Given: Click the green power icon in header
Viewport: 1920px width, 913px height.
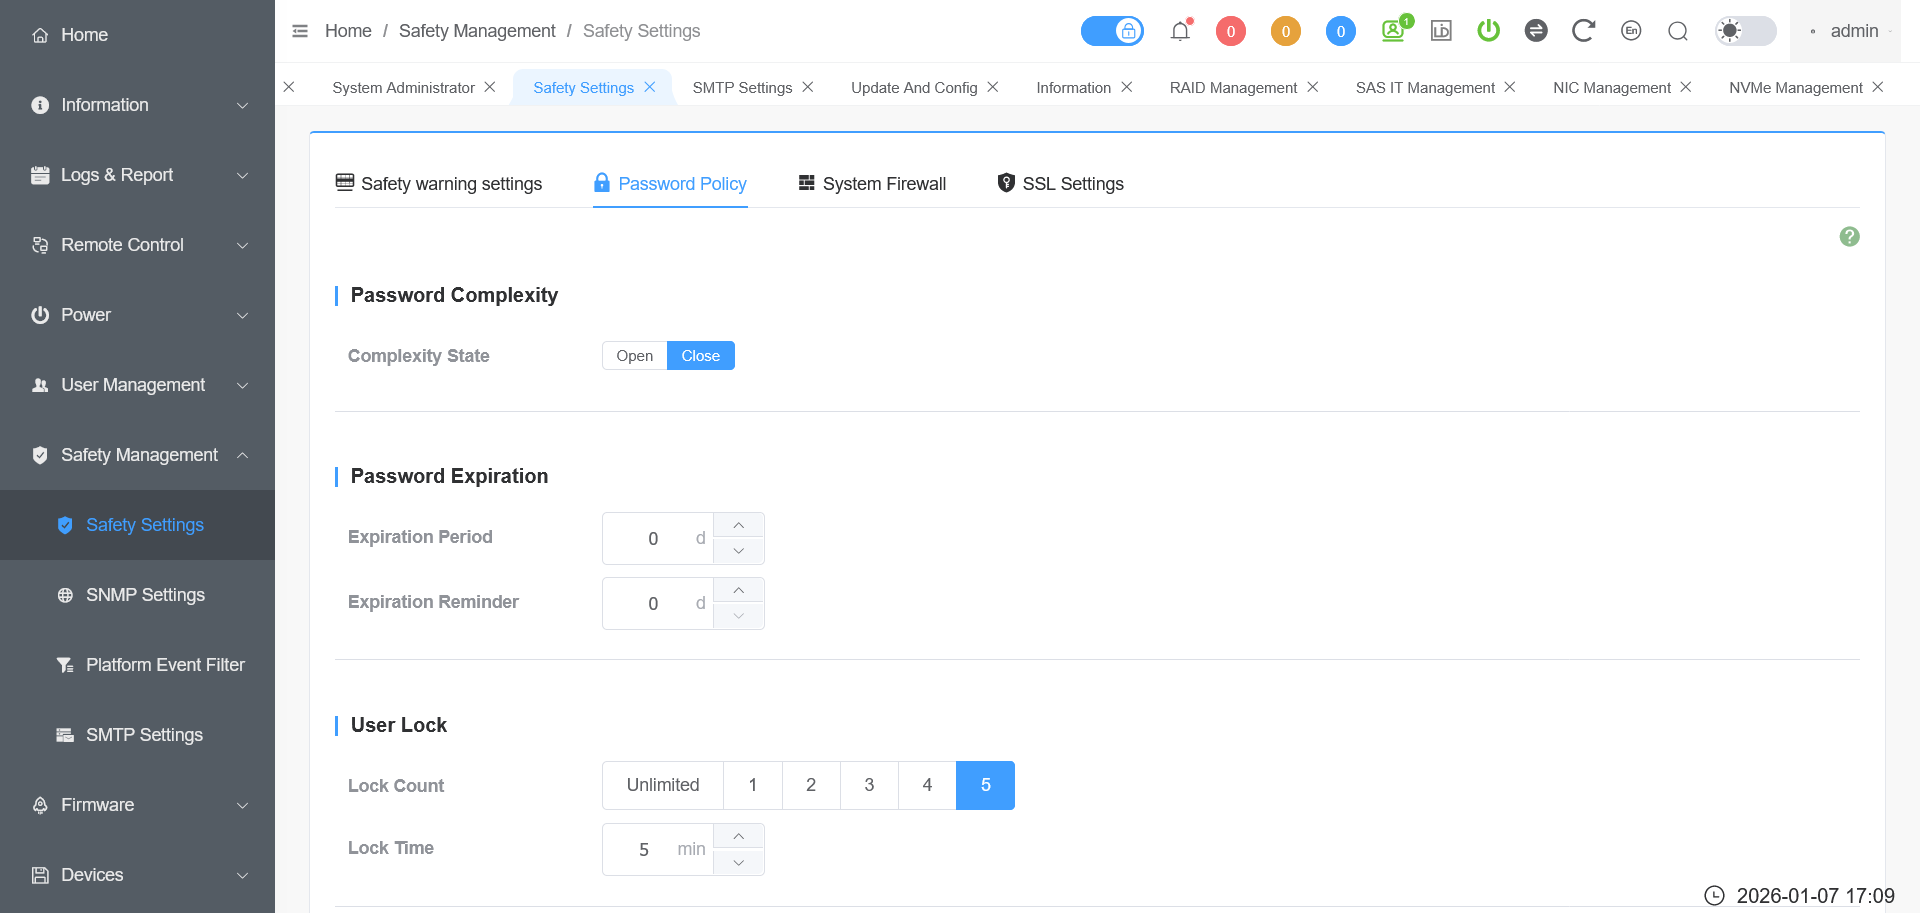Looking at the screenshot, I should point(1488,31).
